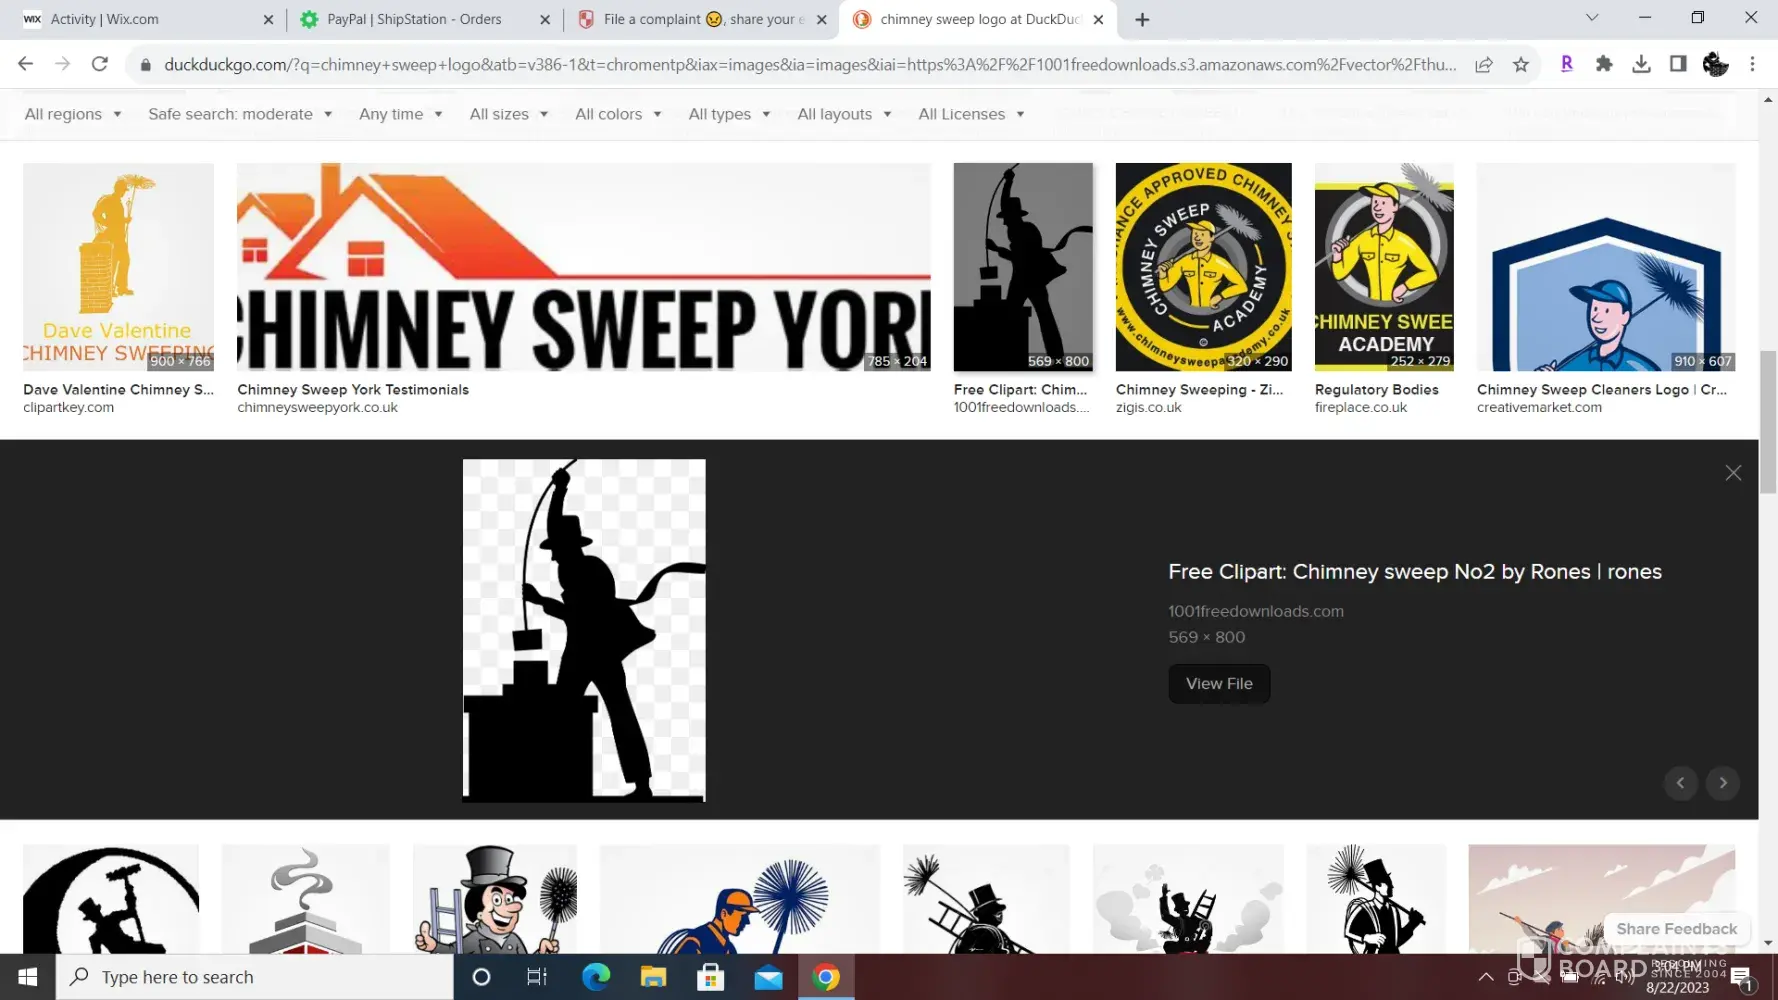
Task: Open the Chrome three-dot menu
Action: pos(1752,64)
